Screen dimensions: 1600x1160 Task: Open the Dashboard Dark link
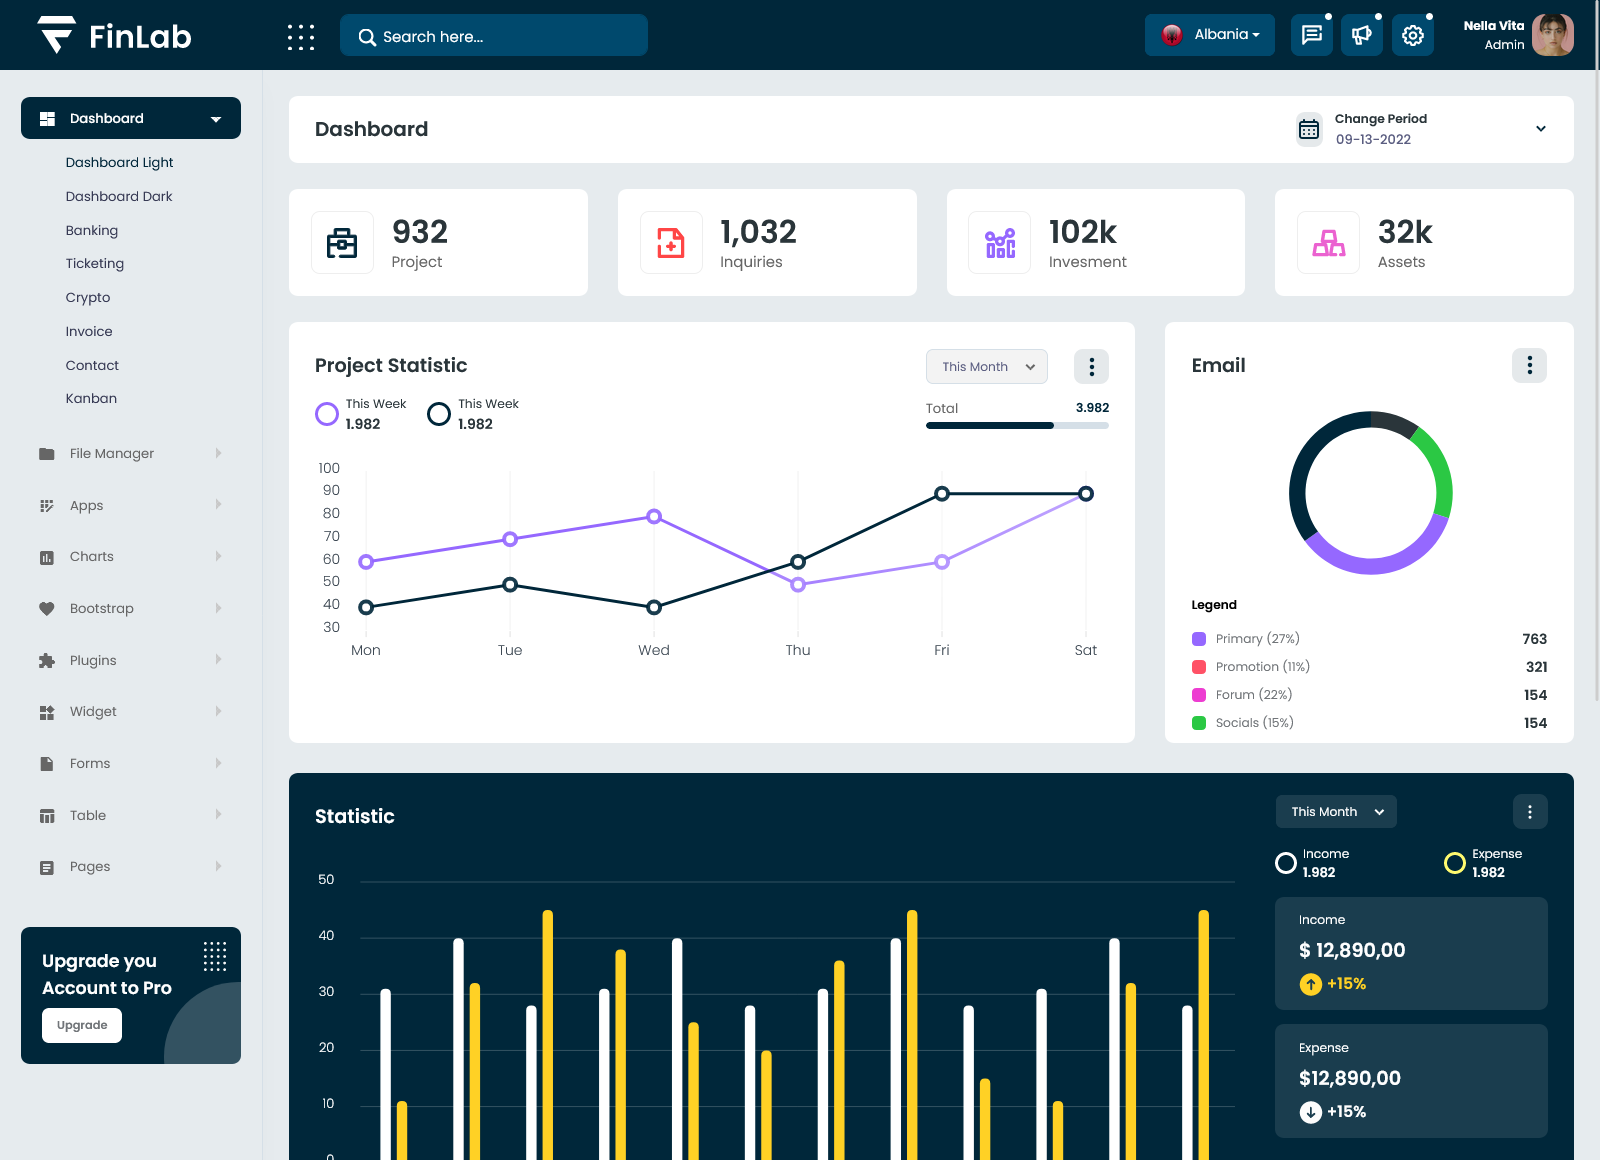(119, 197)
